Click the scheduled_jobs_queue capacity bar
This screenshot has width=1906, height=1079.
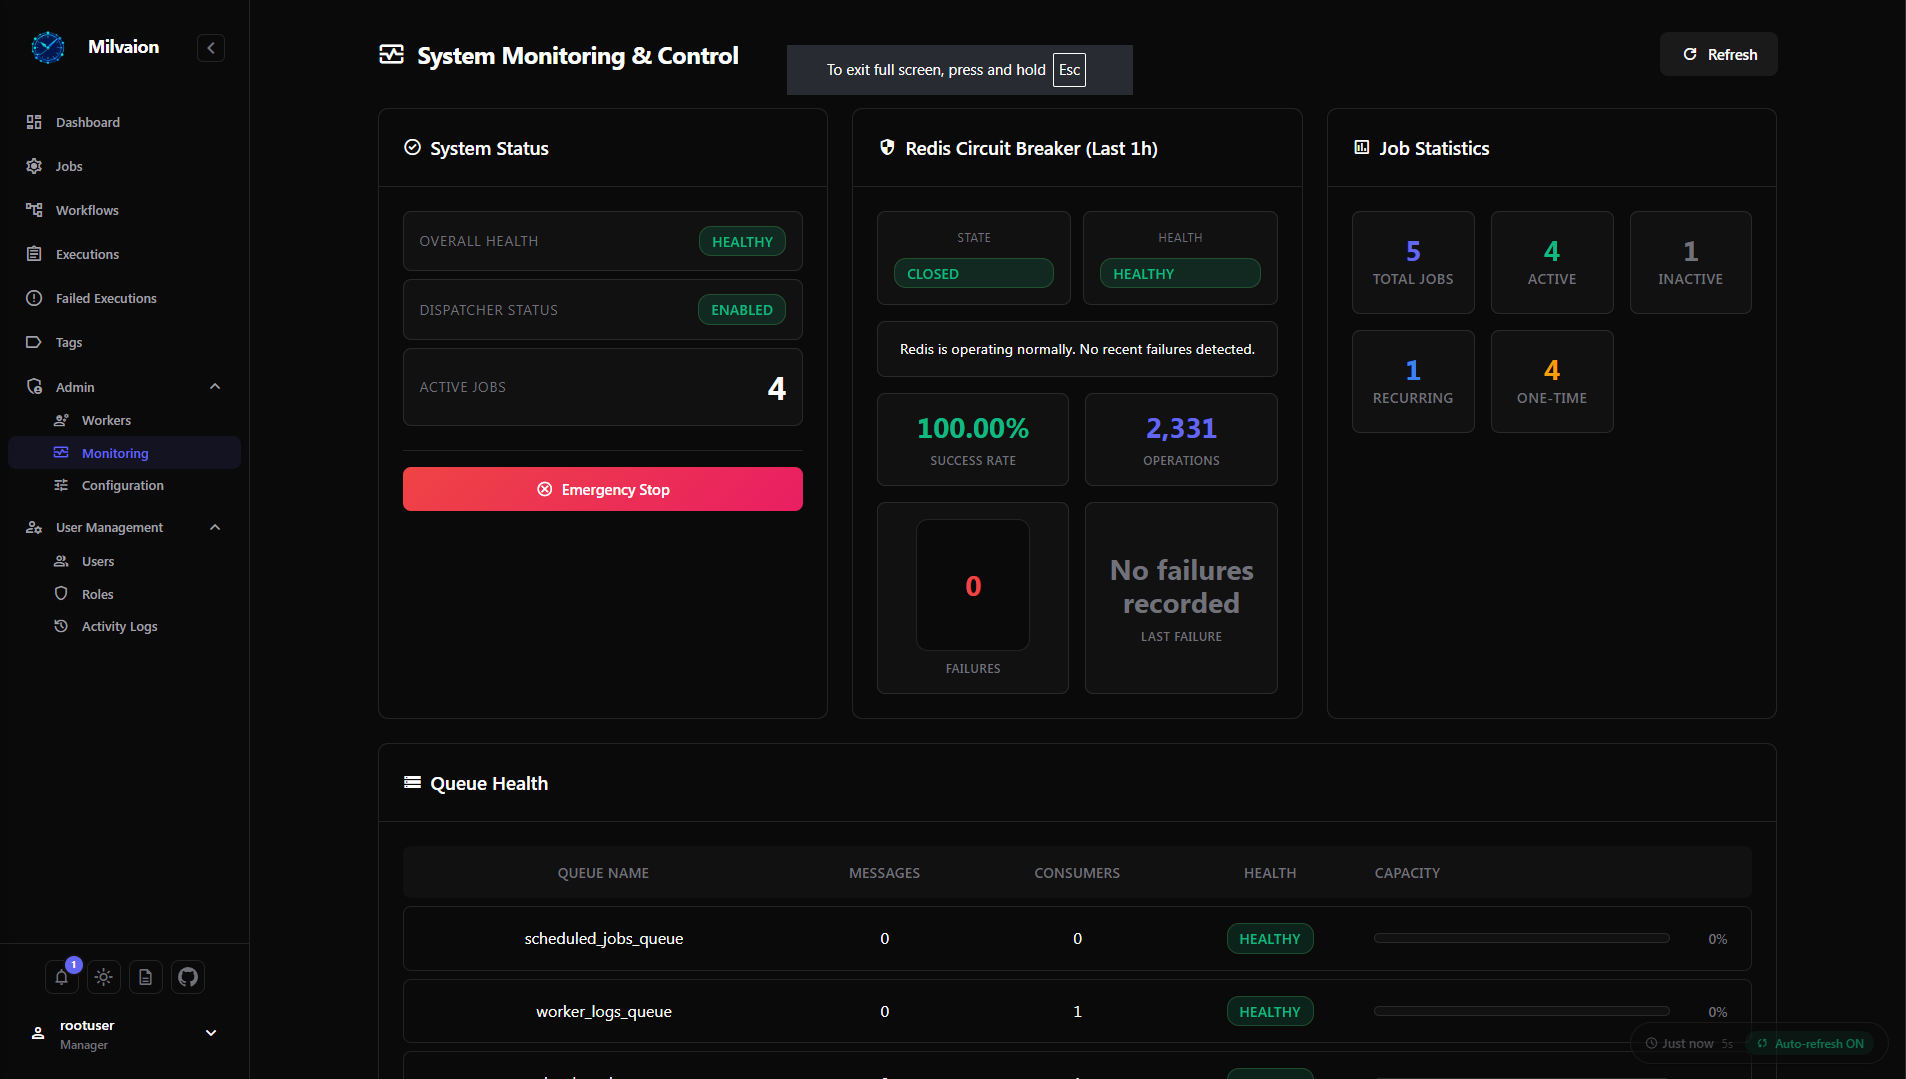pos(1521,938)
